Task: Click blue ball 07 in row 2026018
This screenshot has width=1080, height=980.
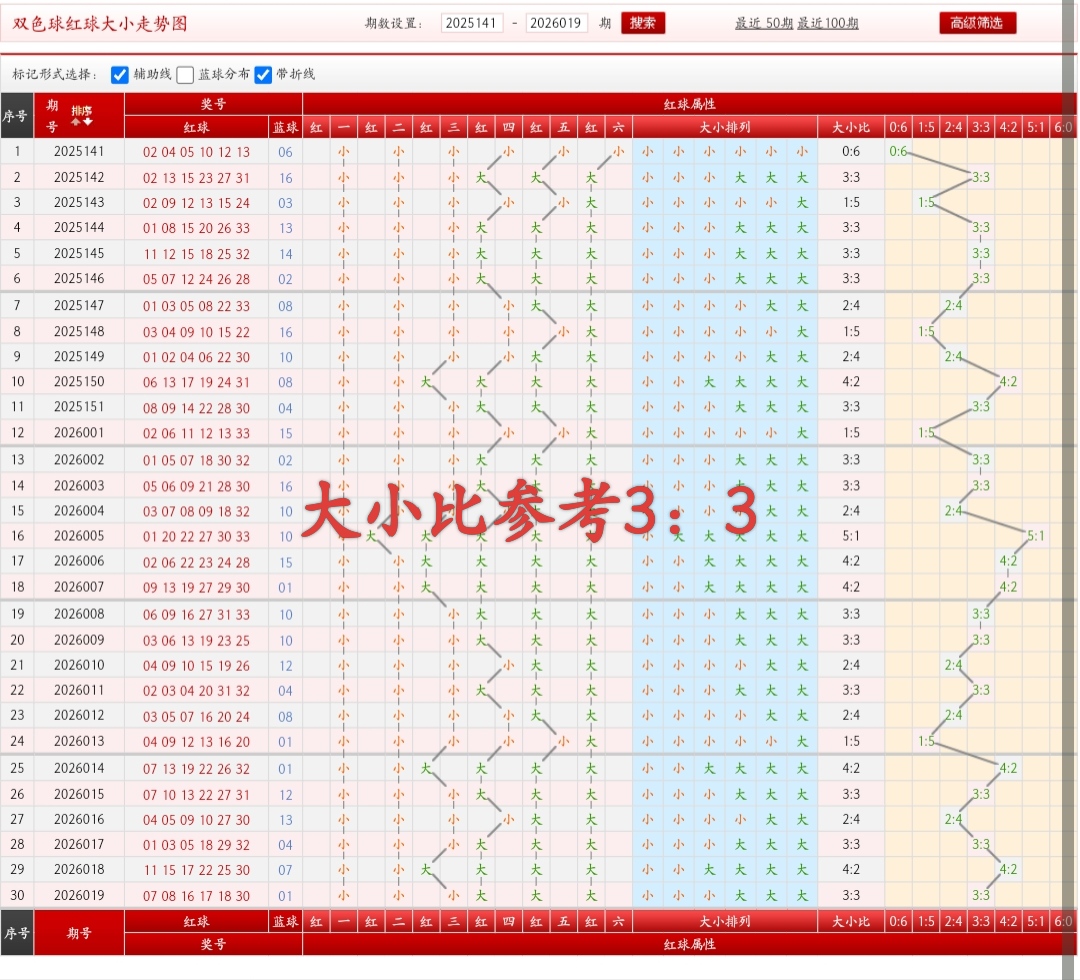Action: coord(285,870)
